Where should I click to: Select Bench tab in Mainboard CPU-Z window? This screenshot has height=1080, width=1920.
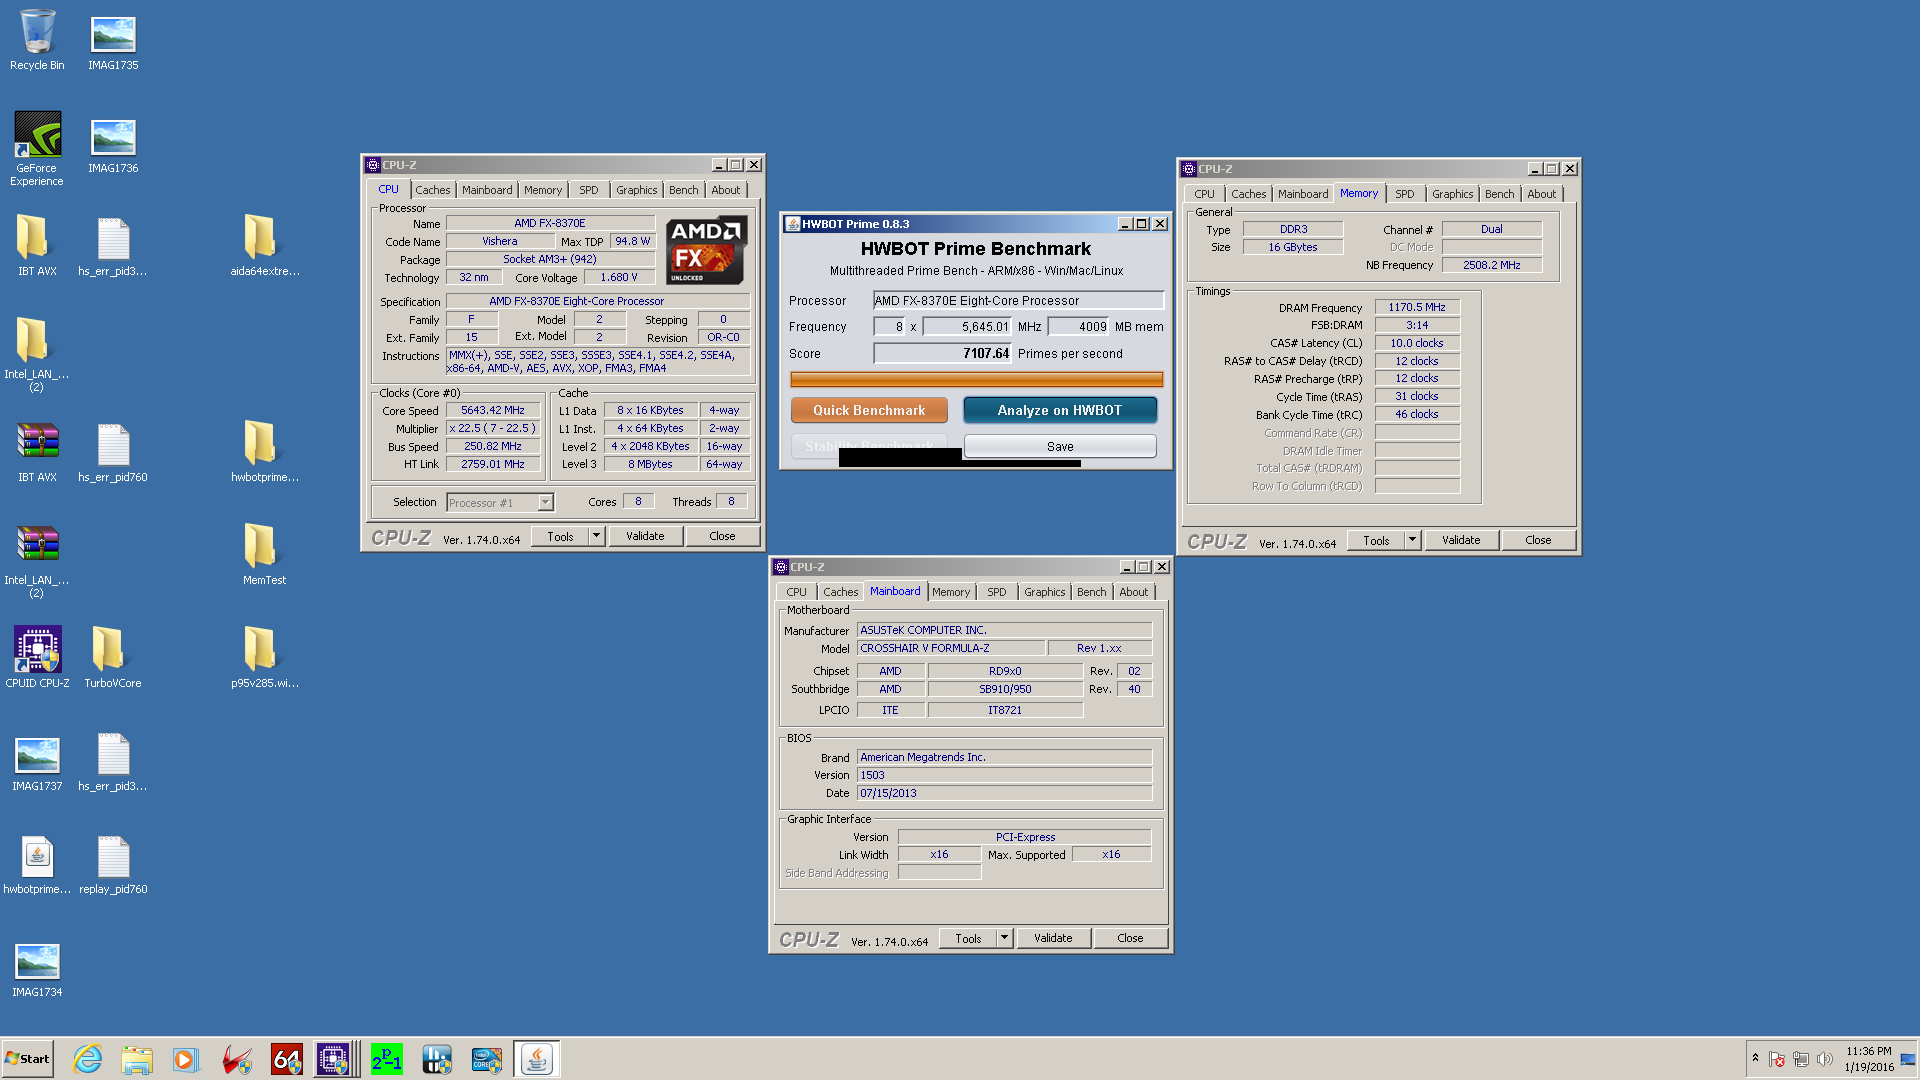(1091, 592)
